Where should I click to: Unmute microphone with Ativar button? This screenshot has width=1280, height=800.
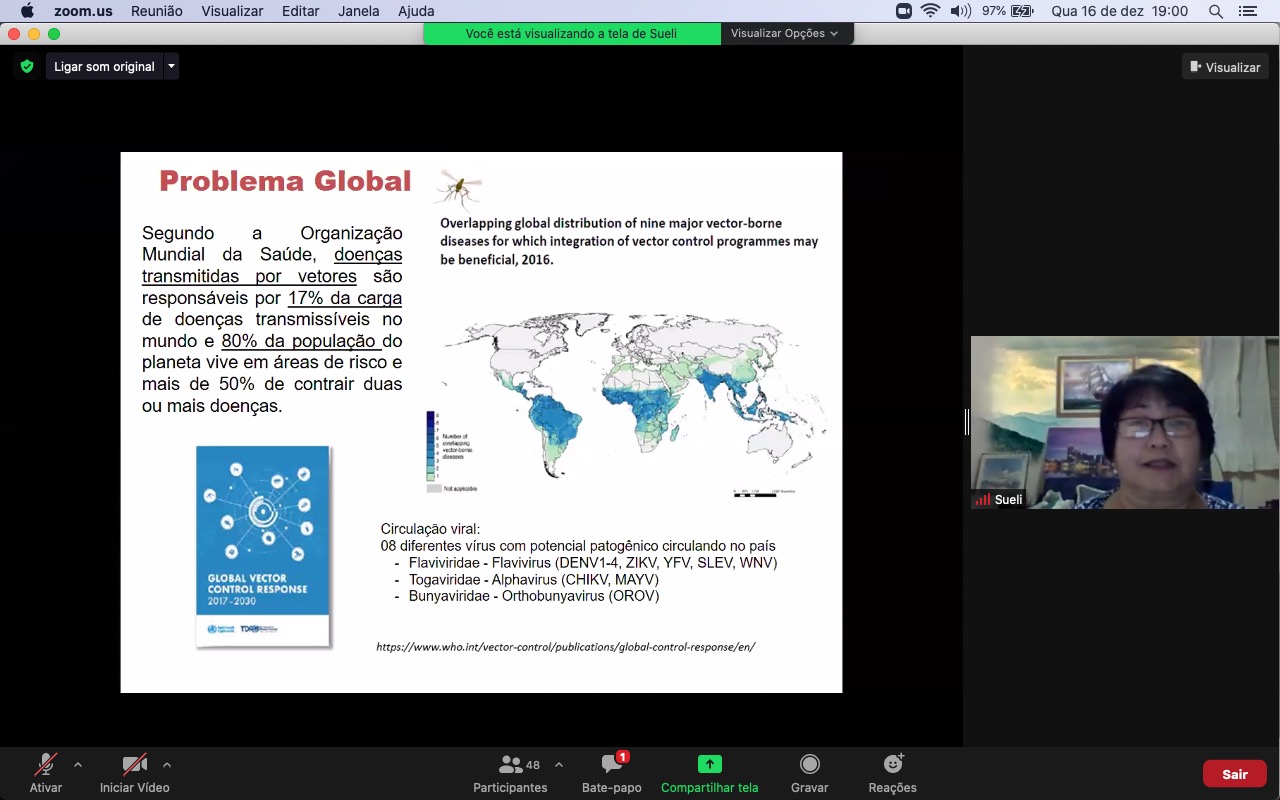click(45, 765)
